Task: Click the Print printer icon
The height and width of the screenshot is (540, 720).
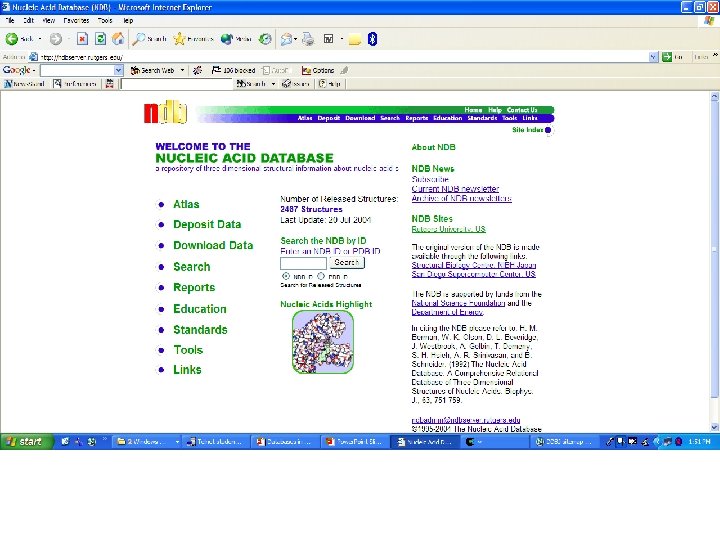Action: pos(309,39)
